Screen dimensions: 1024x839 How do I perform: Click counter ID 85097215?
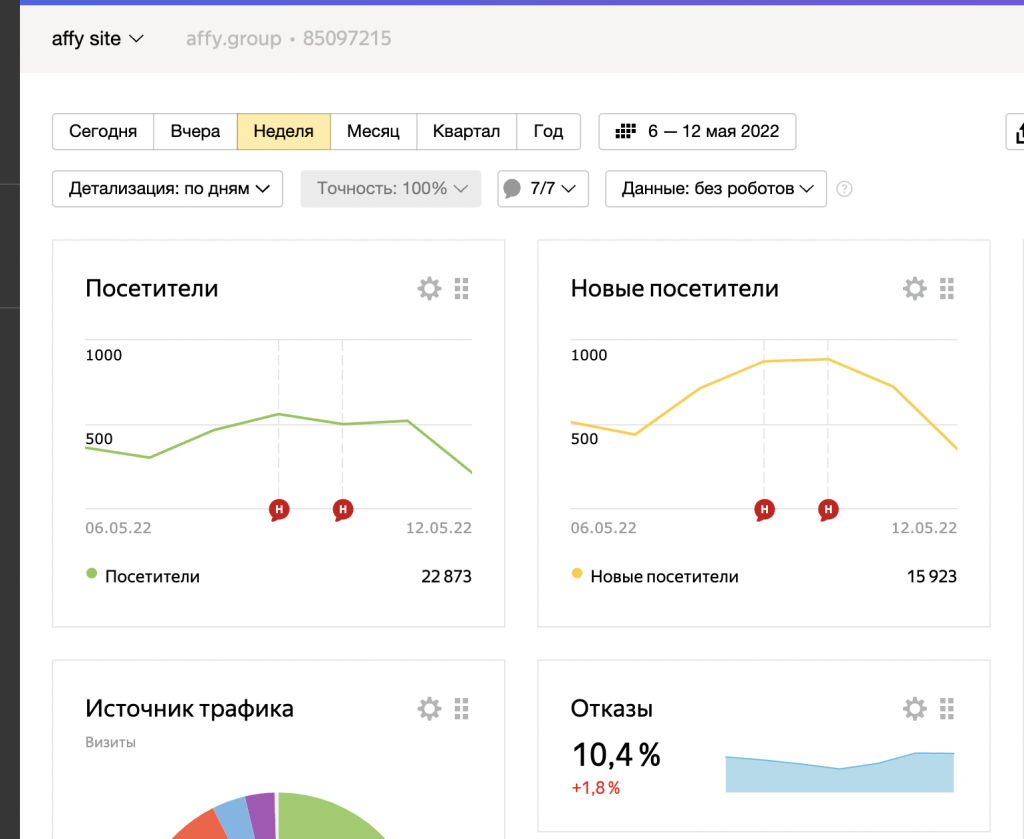click(x=347, y=39)
